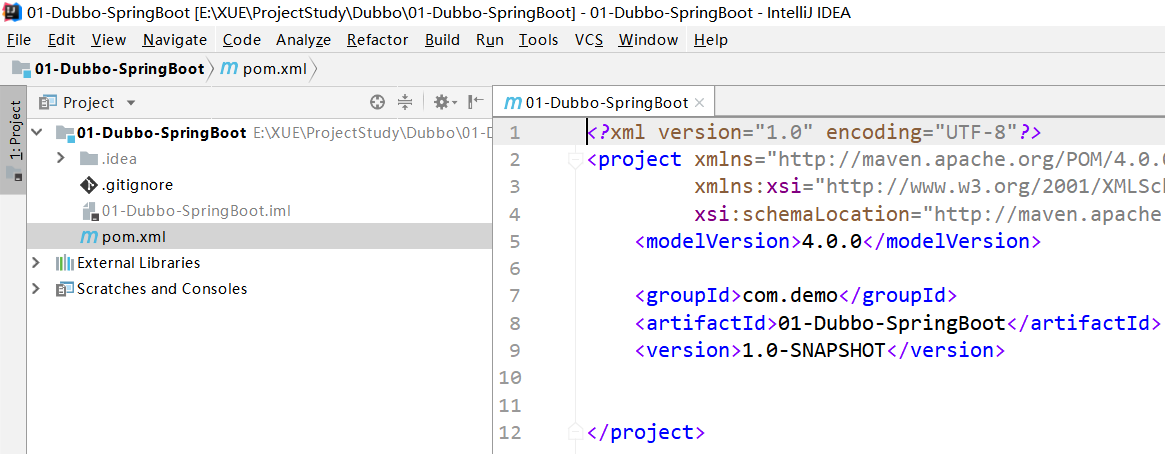The height and width of the screenshot is (454, 1165).
Task: Click the IntelliJ IDEA logo in title bar
Action: (13, 12)
